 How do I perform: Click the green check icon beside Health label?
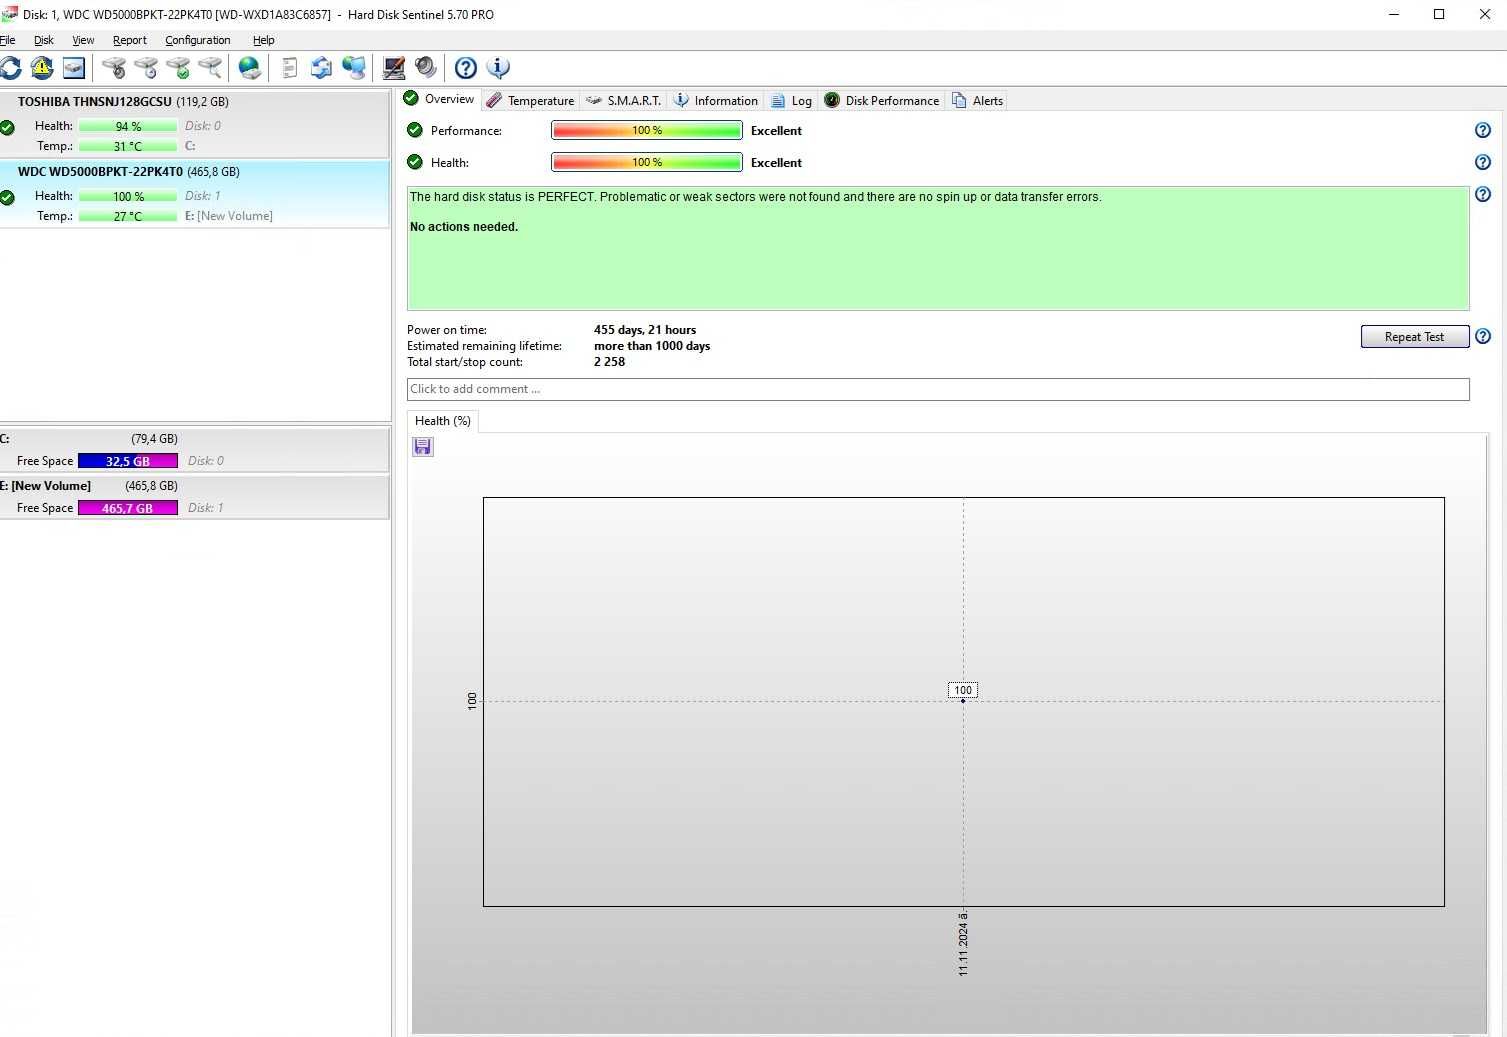[x=415, y=162]
